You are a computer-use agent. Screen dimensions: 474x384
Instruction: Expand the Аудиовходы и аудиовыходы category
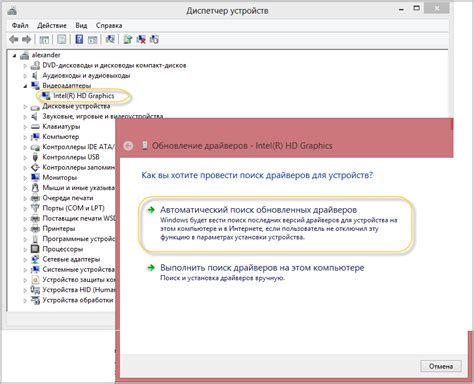pyautogui.click(x=25, y=76)
